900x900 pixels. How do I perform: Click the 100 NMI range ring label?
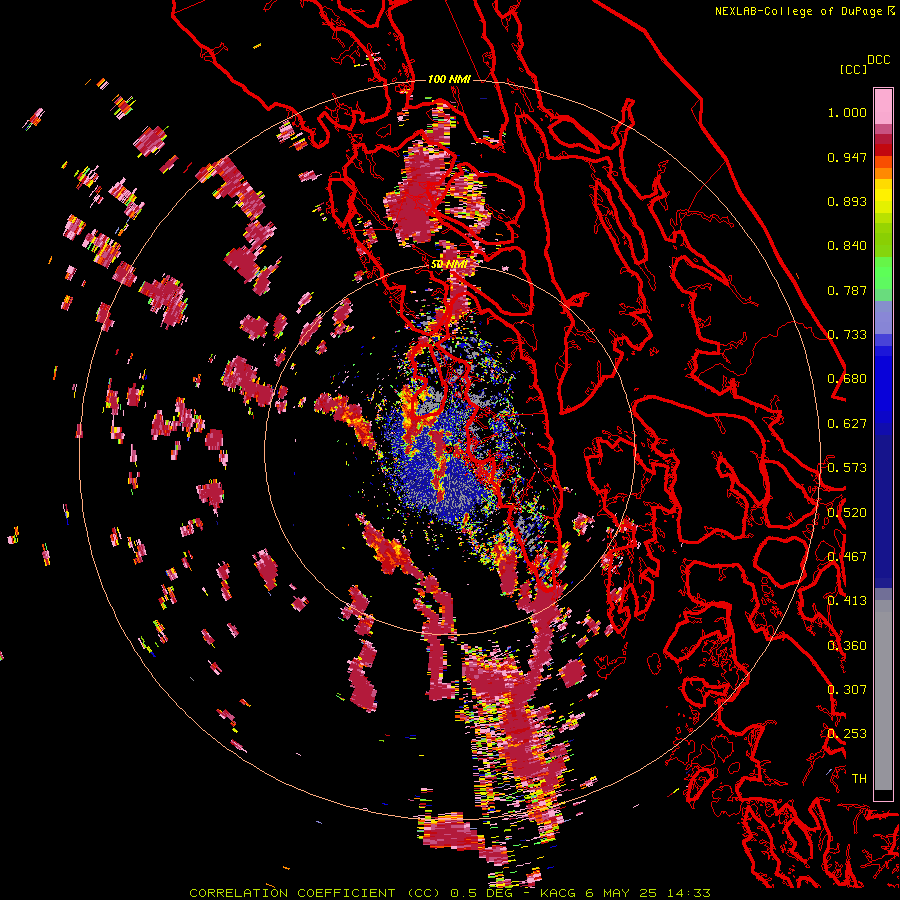(x=449, y=79)
